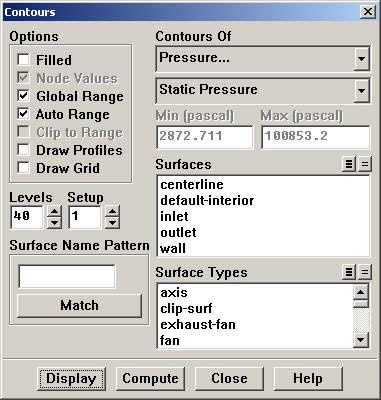Deselect all surfaces icon beside Surfaces
Screen dimensions: 381x400
[x=365, y=164]
